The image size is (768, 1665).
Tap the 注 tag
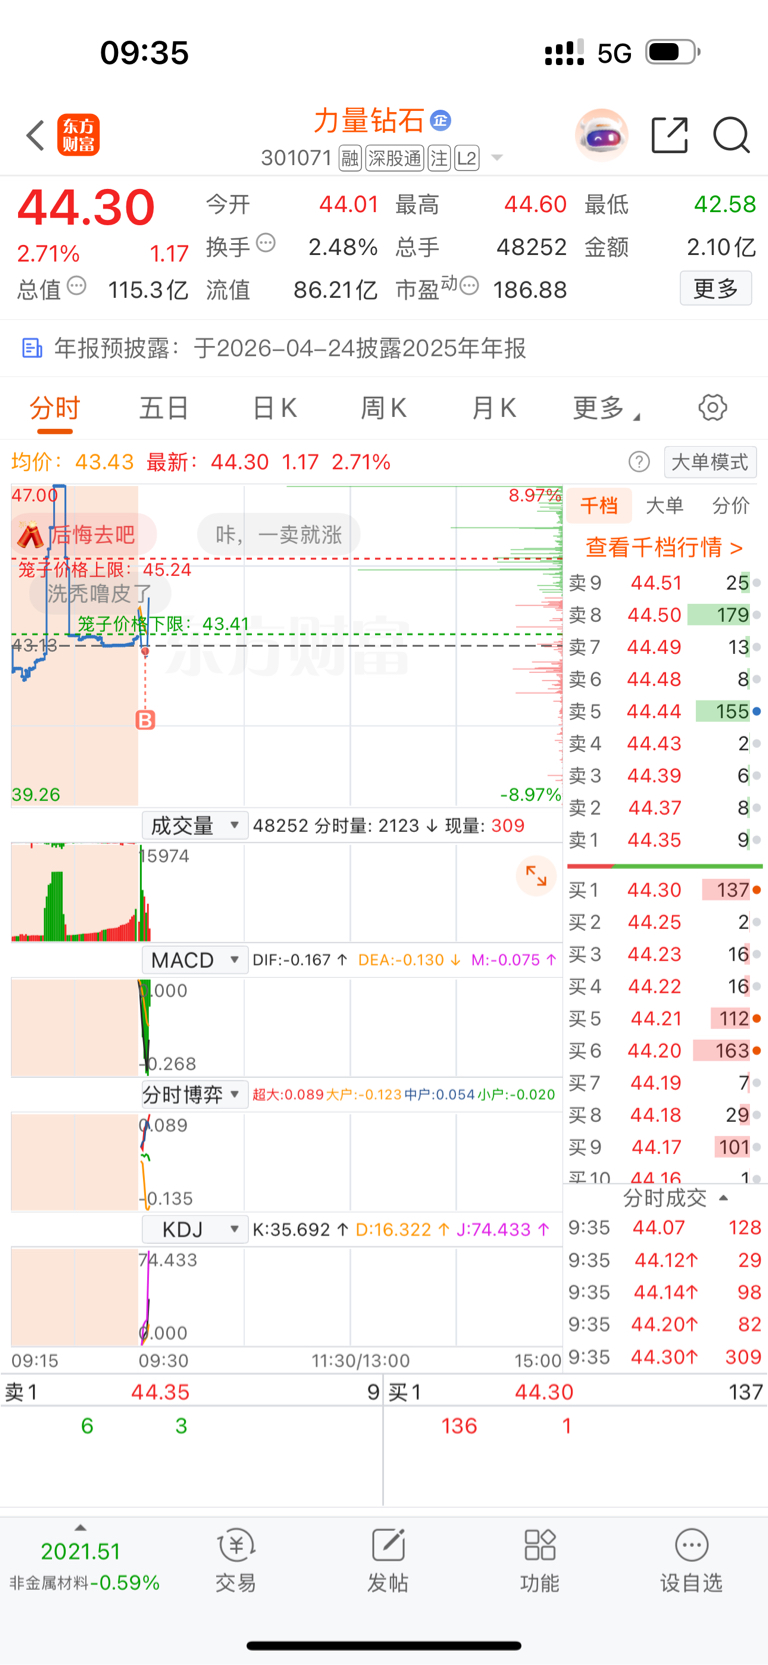click(x=438, y=158)
